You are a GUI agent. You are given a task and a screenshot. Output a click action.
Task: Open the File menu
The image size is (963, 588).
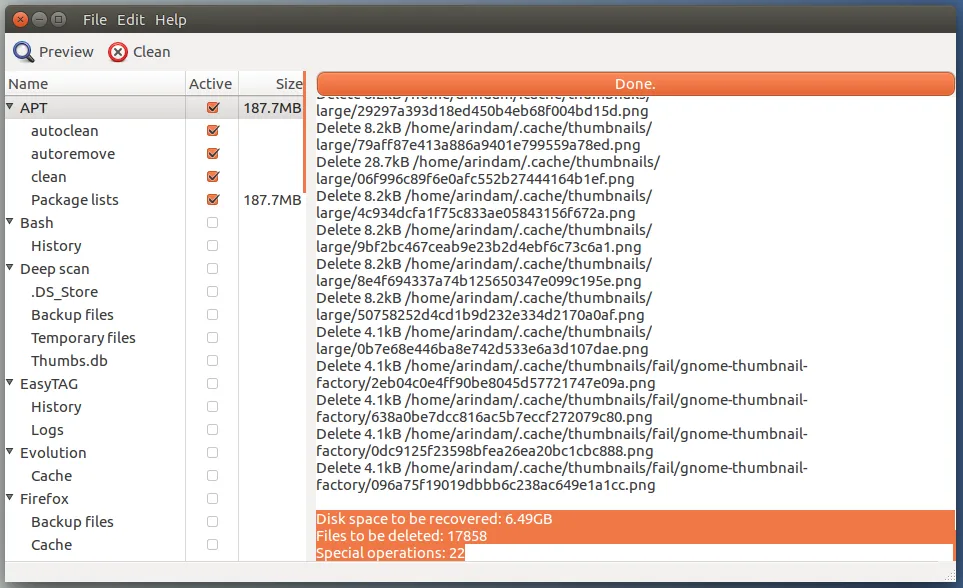coord(95,20)
